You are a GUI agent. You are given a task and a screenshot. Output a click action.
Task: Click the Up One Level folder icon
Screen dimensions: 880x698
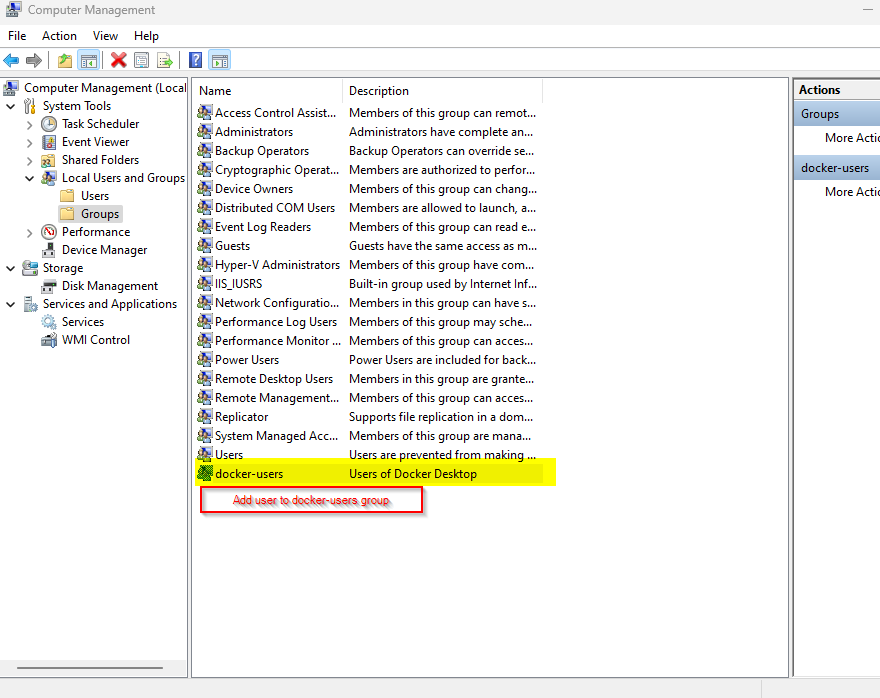[x=65, y=60]
